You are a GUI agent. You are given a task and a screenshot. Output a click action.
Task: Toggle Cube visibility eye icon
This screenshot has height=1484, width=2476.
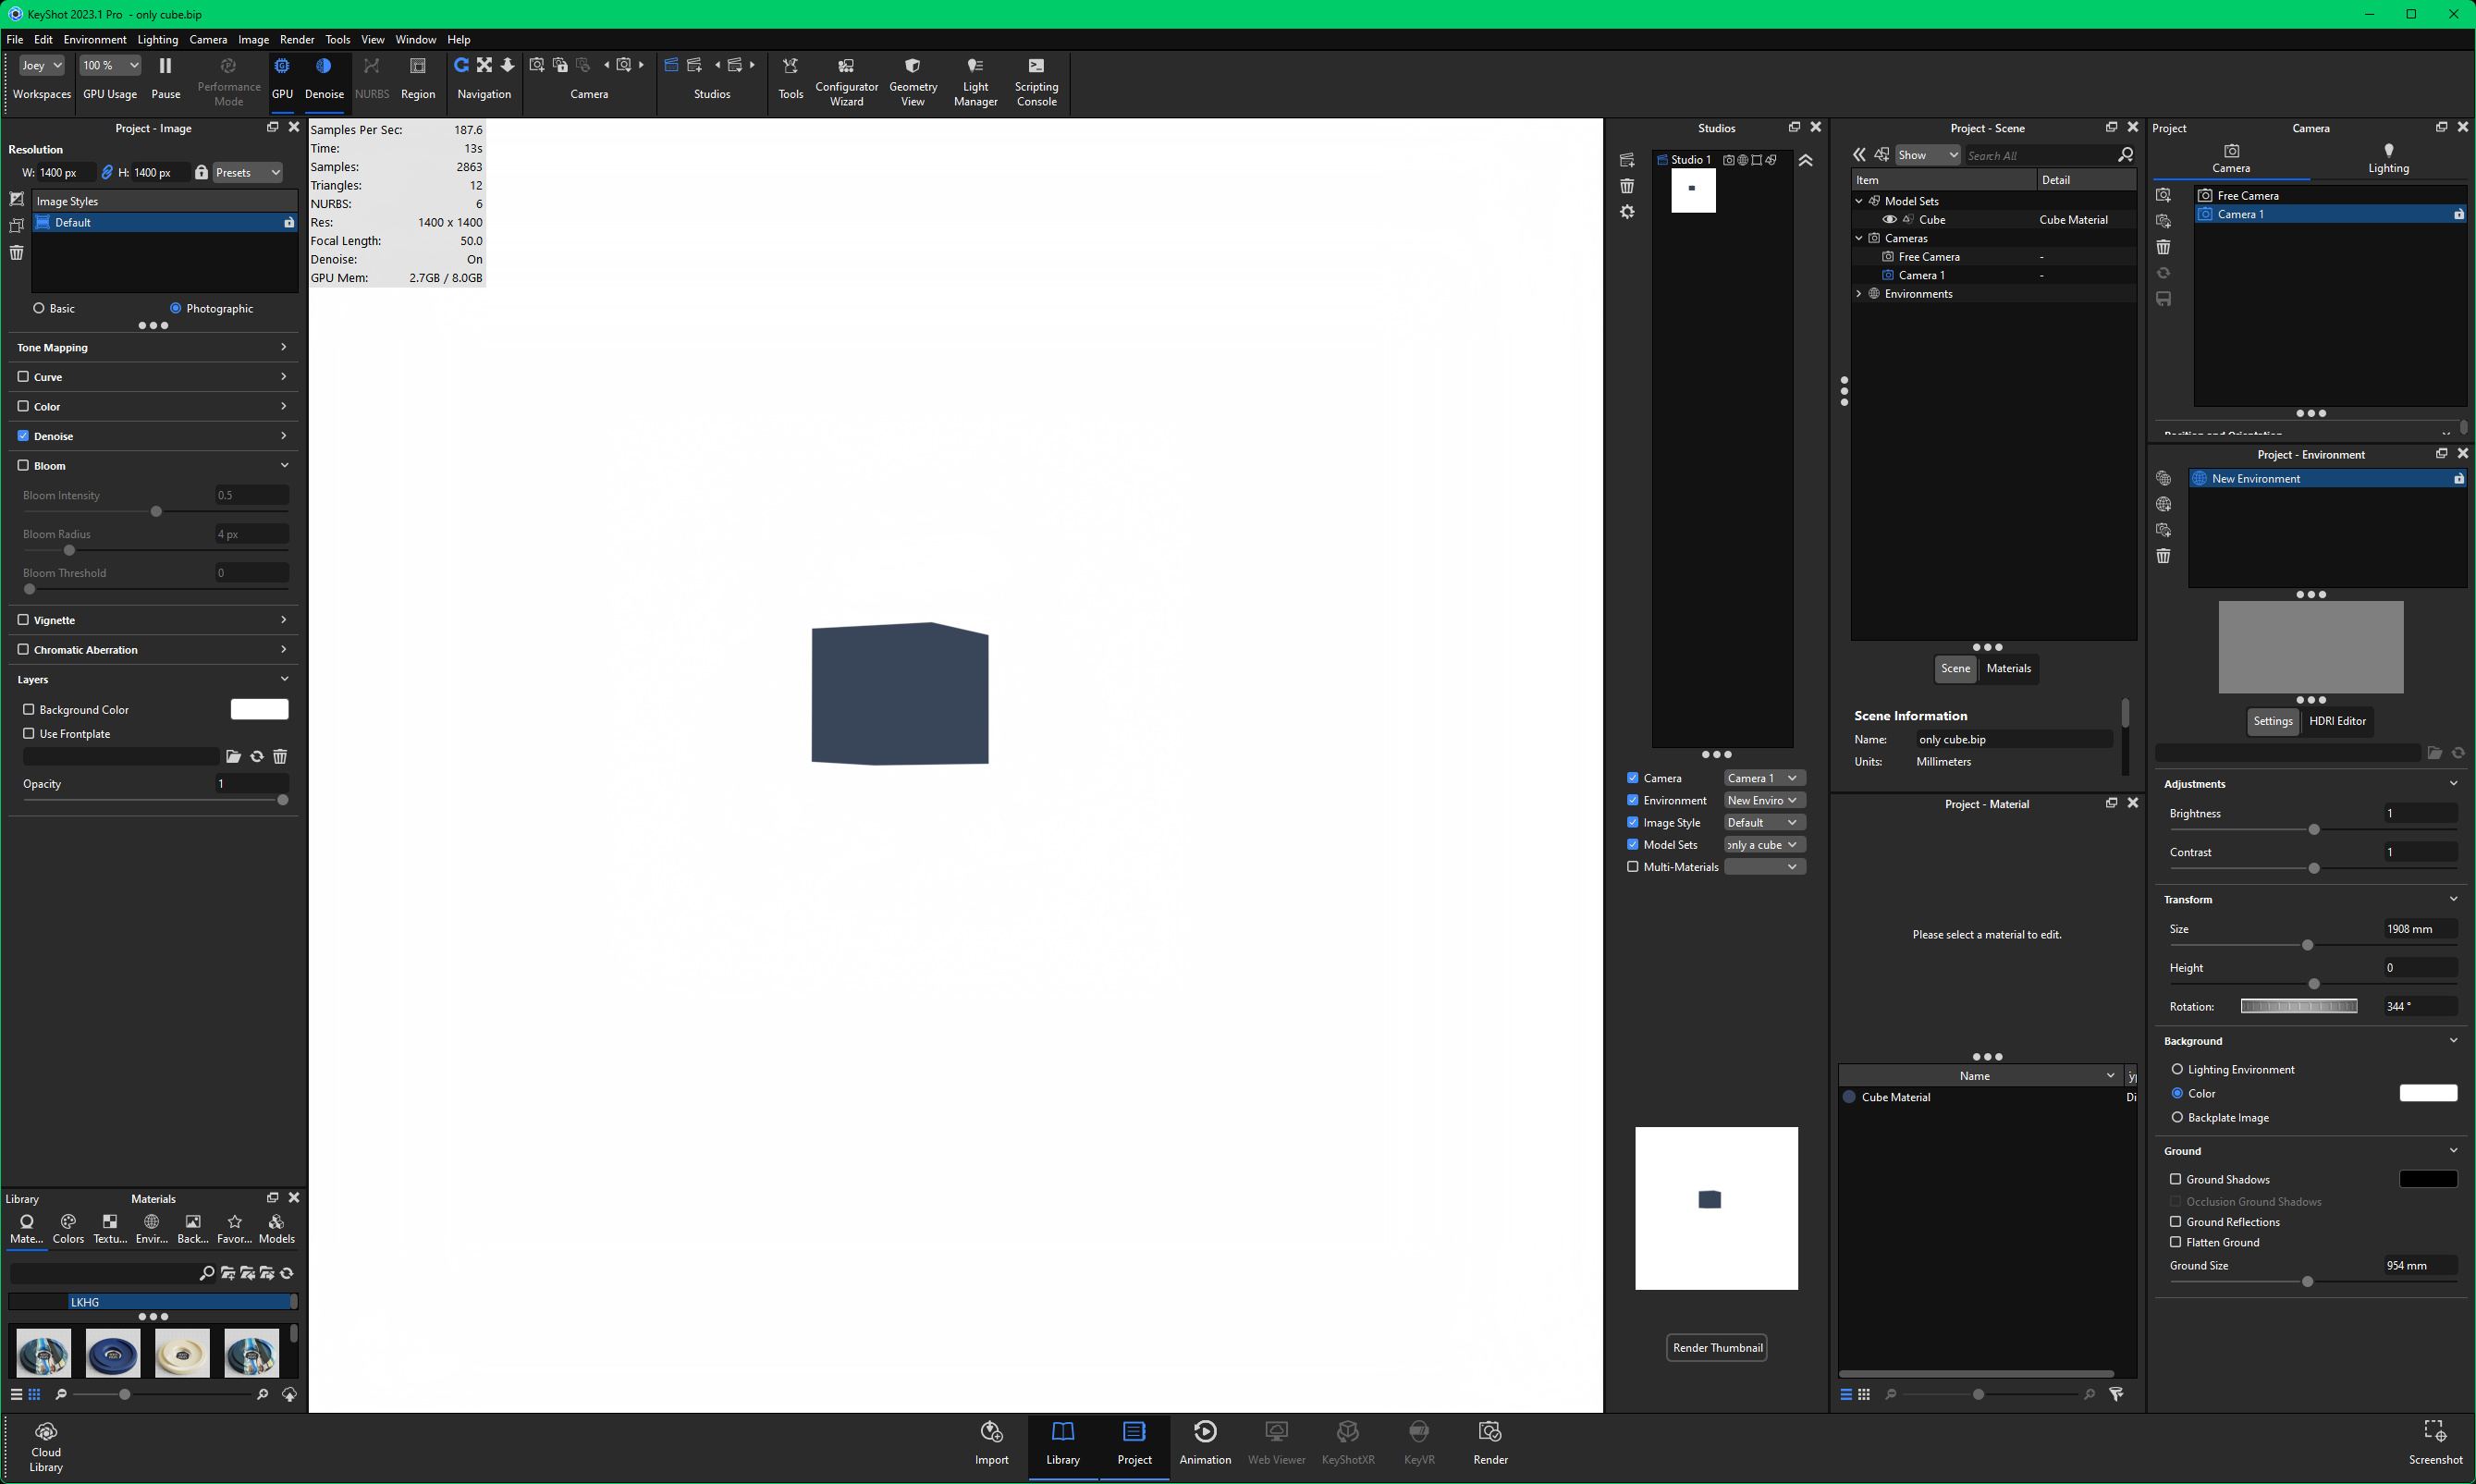click(1889, 220)
